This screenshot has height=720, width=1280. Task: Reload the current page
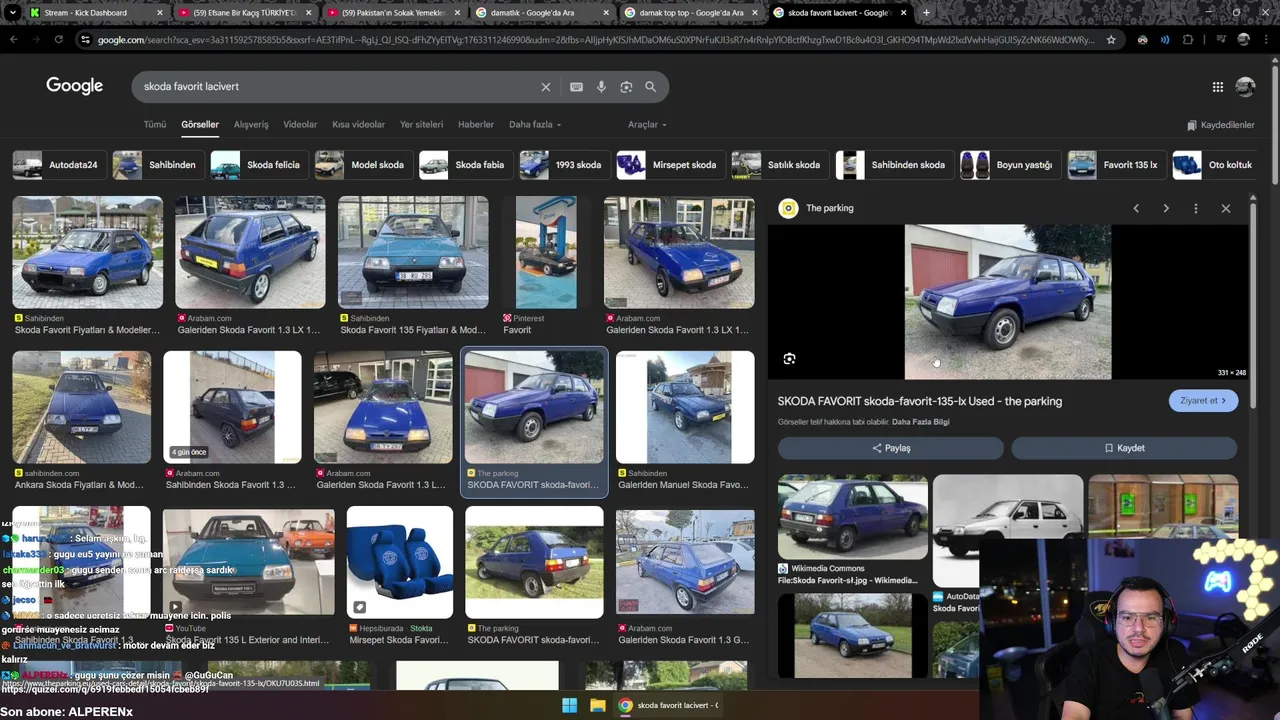click(x=58, y=40)
